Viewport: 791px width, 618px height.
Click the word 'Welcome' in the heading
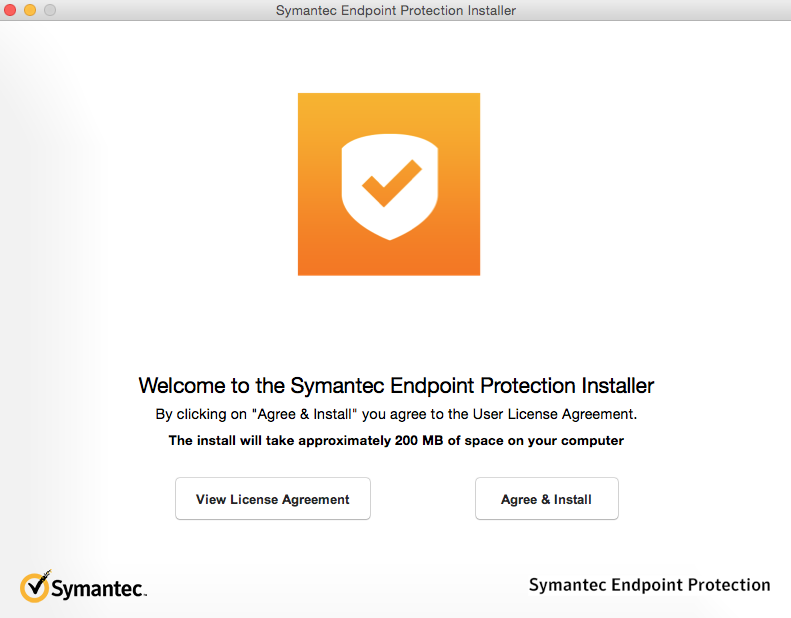tap(175, 386)
